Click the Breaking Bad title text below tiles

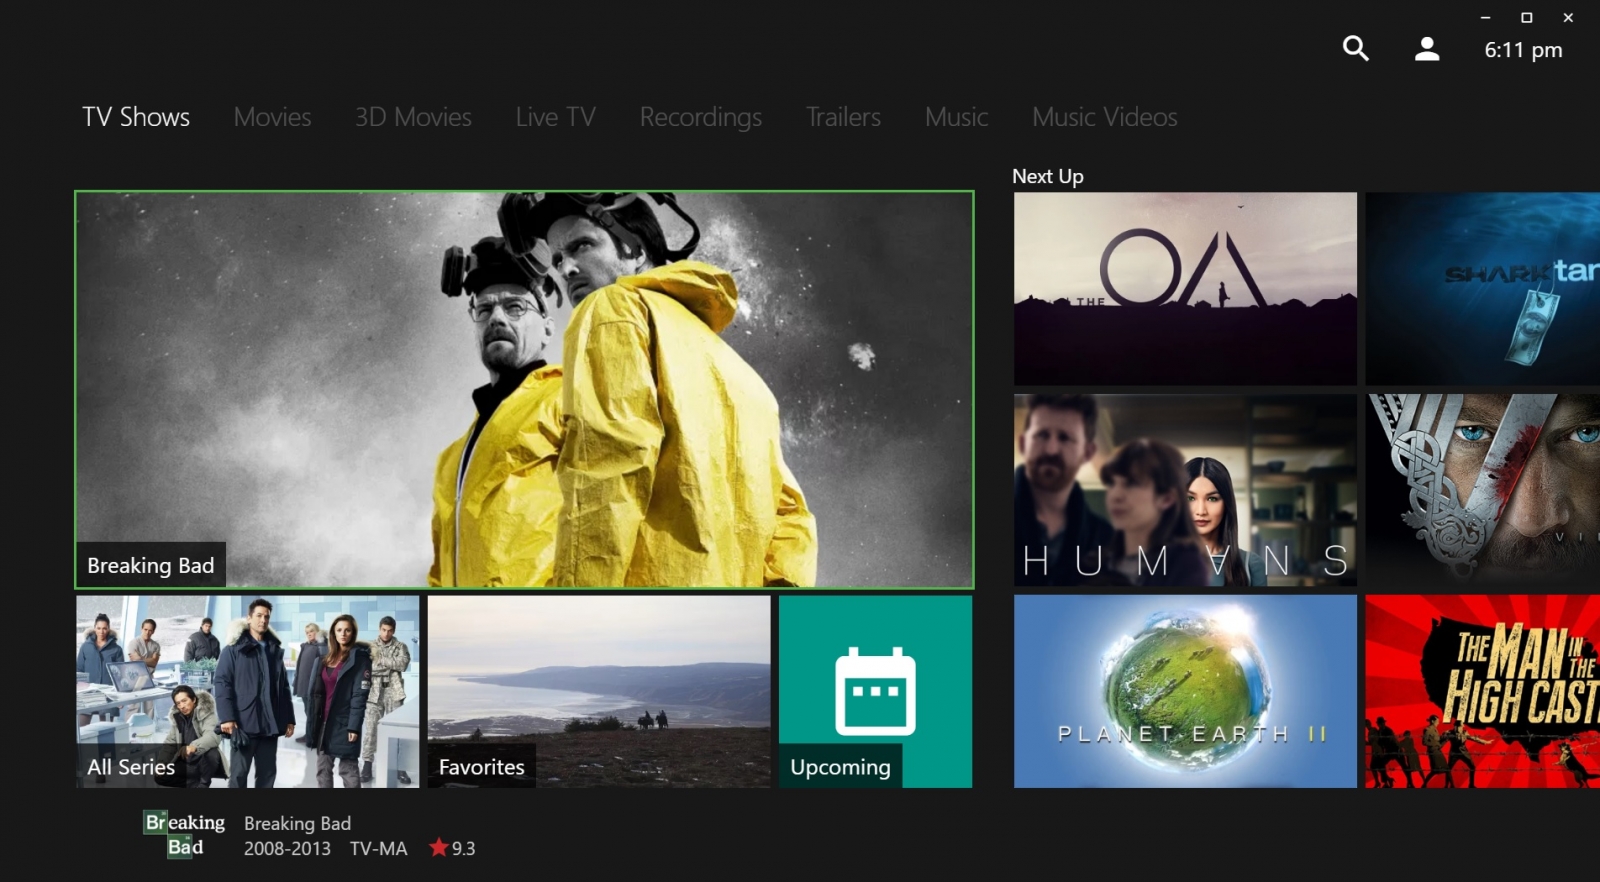click(x=297, y=823)
